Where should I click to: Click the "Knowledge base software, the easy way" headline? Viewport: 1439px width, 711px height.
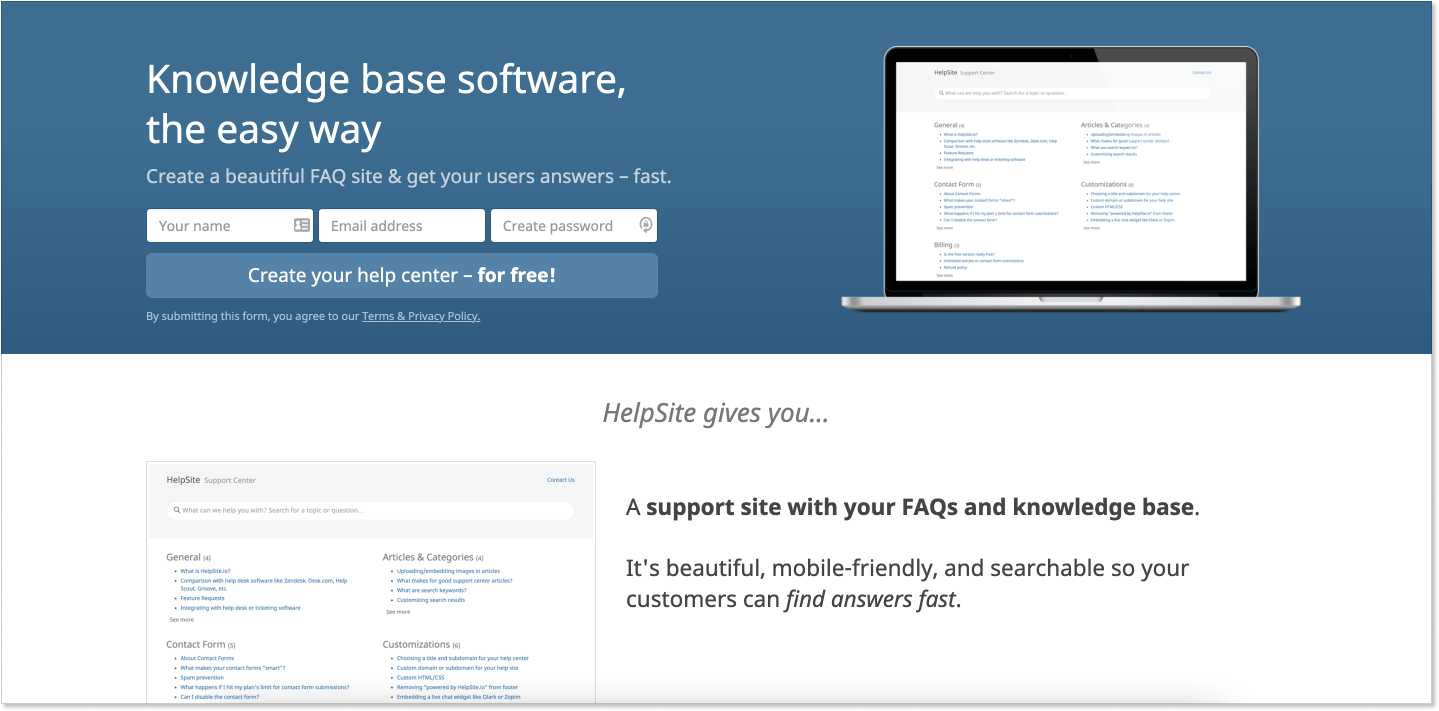pos(386,104)
